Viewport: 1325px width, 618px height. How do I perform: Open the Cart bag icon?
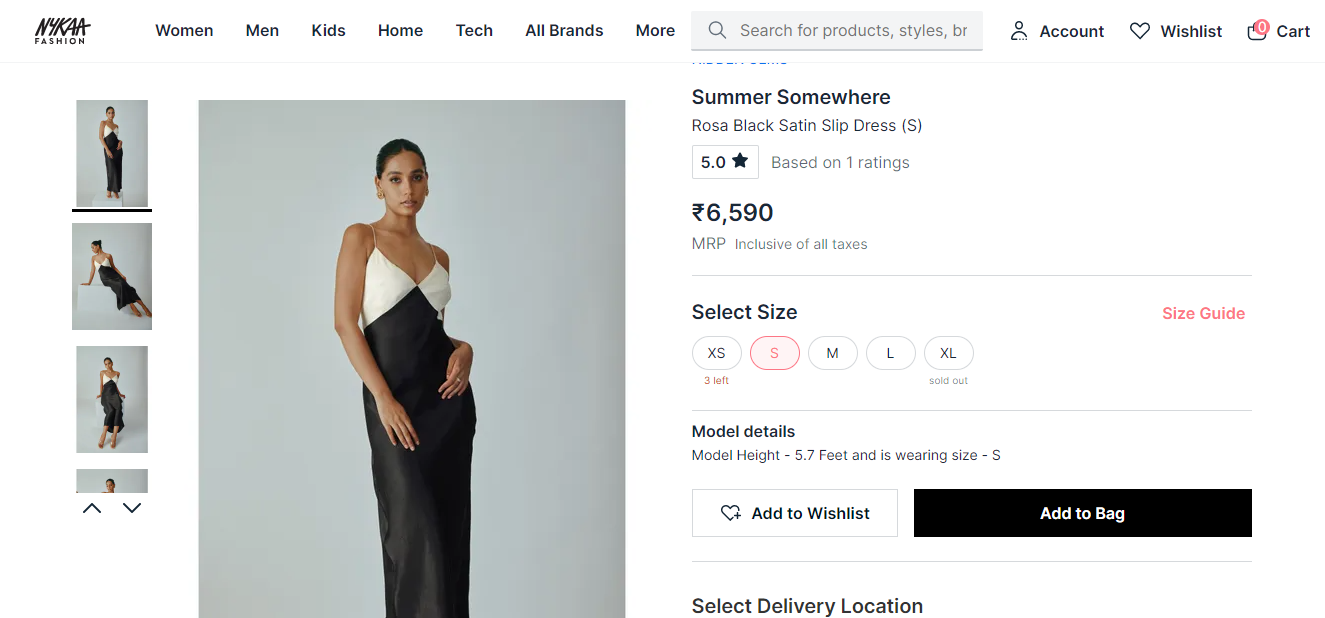(x=1257, y=31)
